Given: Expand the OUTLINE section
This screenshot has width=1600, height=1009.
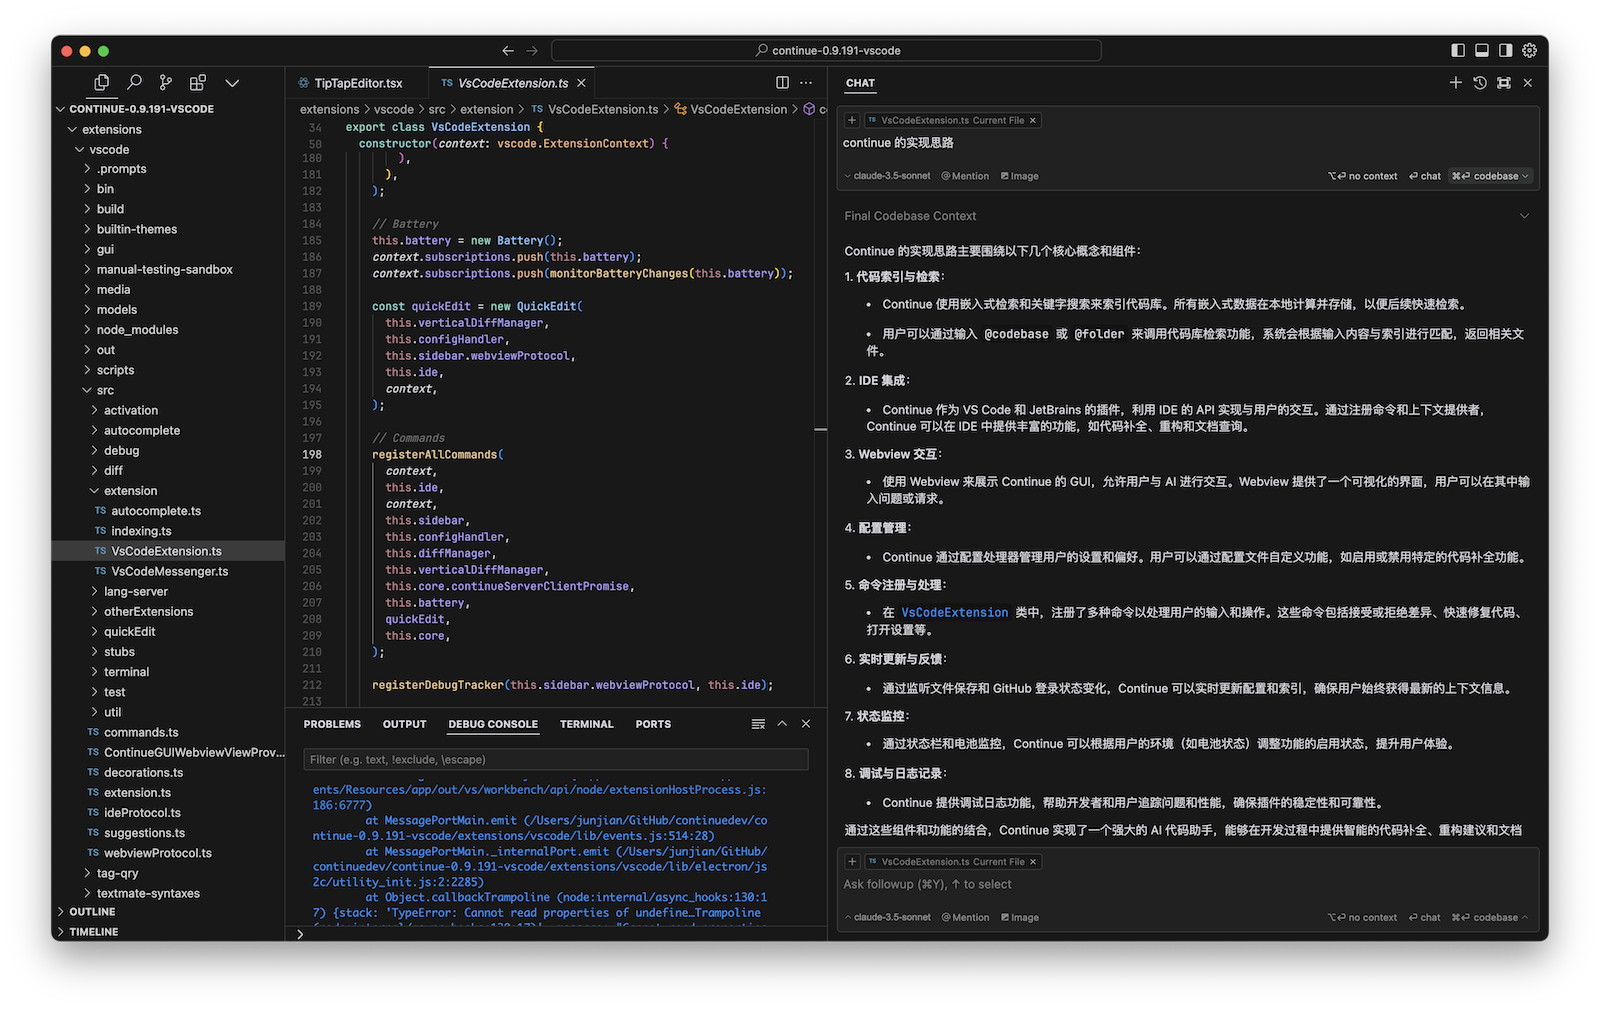Looking at the screenshot, I should tap(92, 912).
